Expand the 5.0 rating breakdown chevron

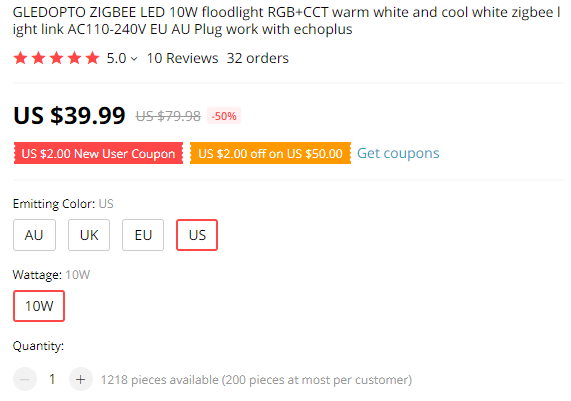tap(134, 59)
